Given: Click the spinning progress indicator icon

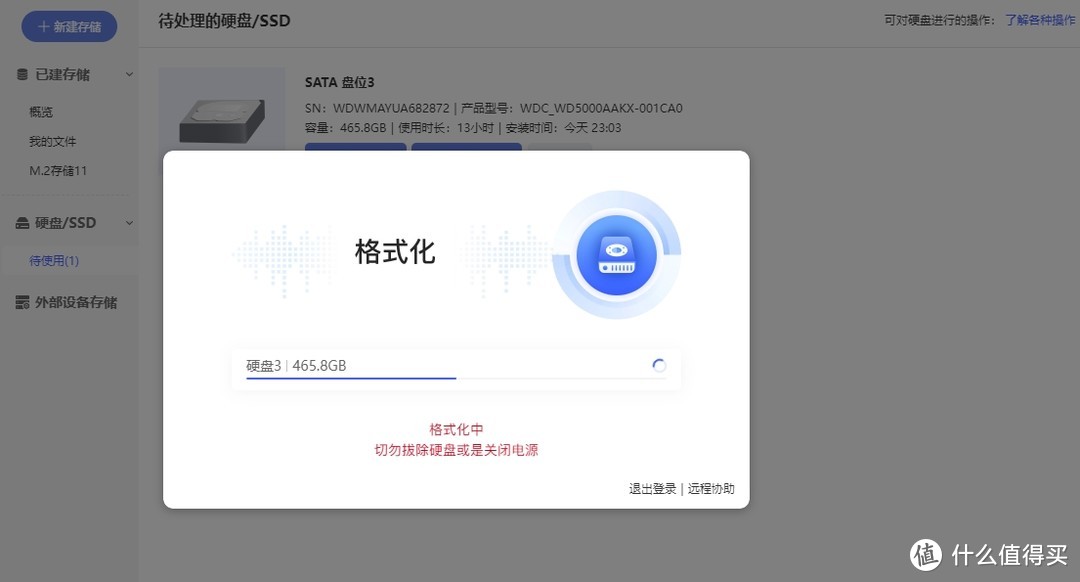Looking at the screenshot, I should point(658,365).
